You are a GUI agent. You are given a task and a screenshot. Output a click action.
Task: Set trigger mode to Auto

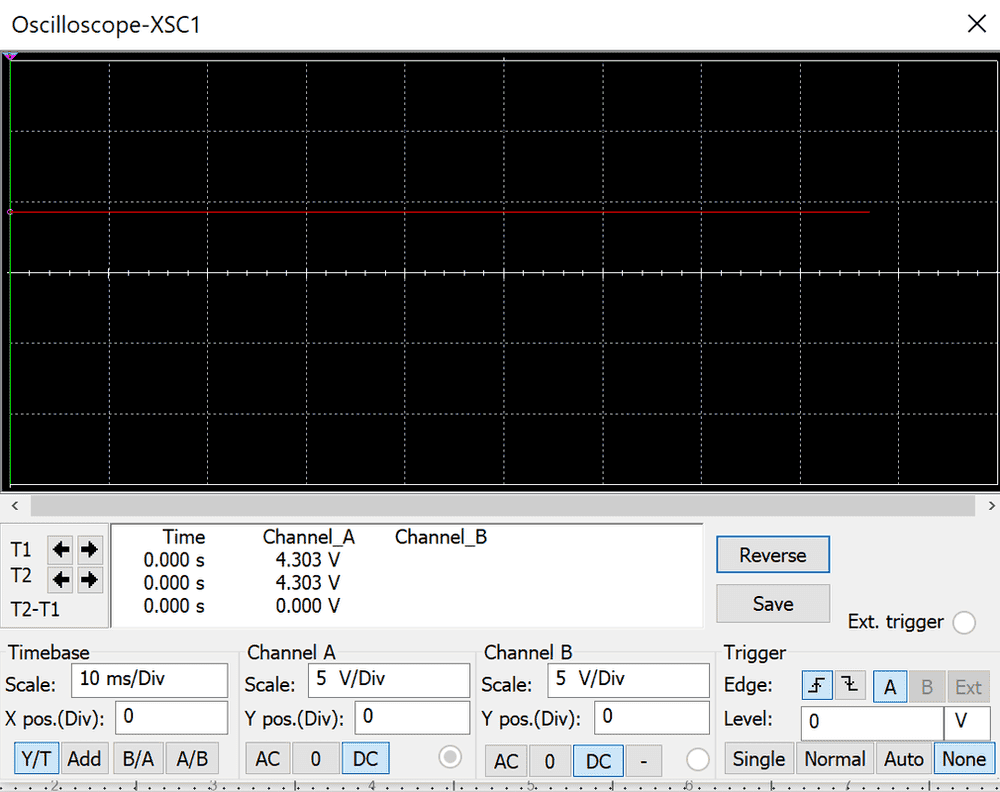(x=903, y=759)
